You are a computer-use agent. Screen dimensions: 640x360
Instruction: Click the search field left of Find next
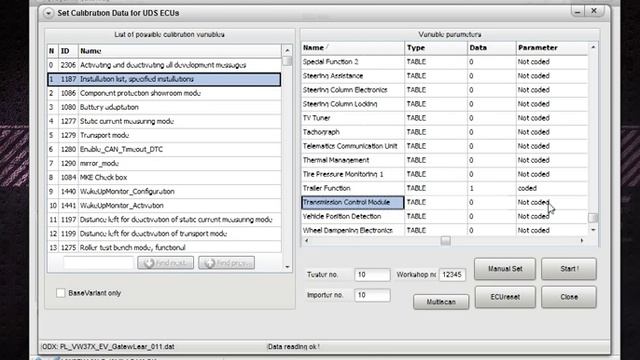(98, 263)
